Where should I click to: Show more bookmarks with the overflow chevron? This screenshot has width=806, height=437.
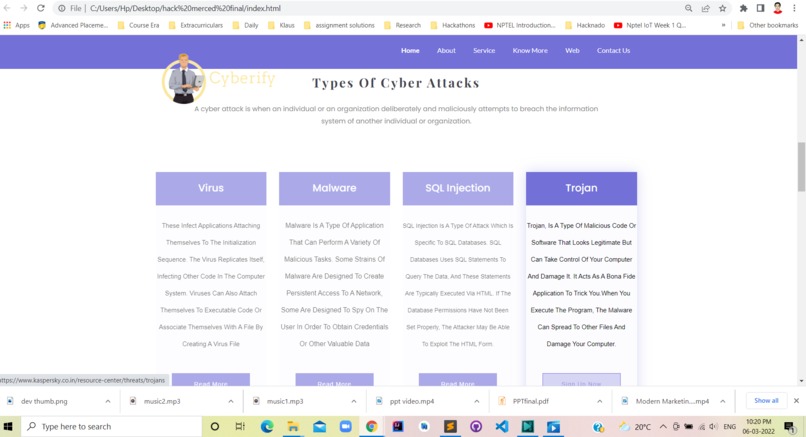click(x=723, y=25)
